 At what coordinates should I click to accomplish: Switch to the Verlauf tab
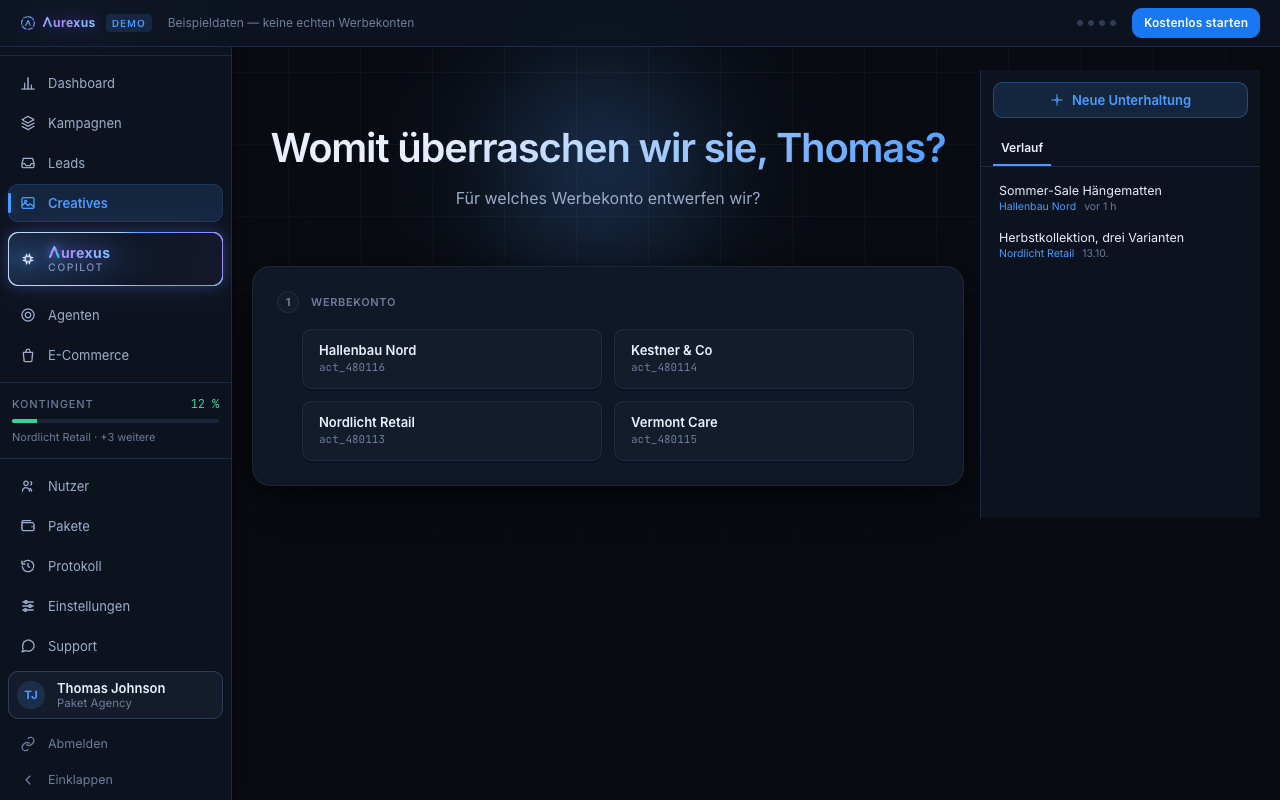click(x=1022, y=148)
